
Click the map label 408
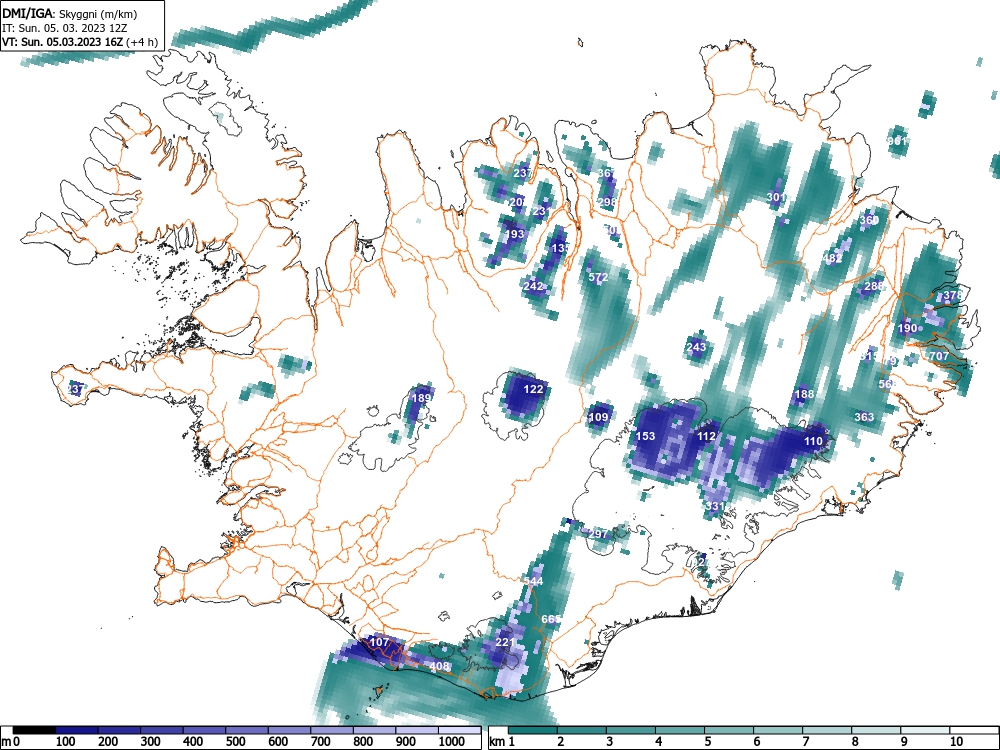pyautogui.click(x=439, y=667)
